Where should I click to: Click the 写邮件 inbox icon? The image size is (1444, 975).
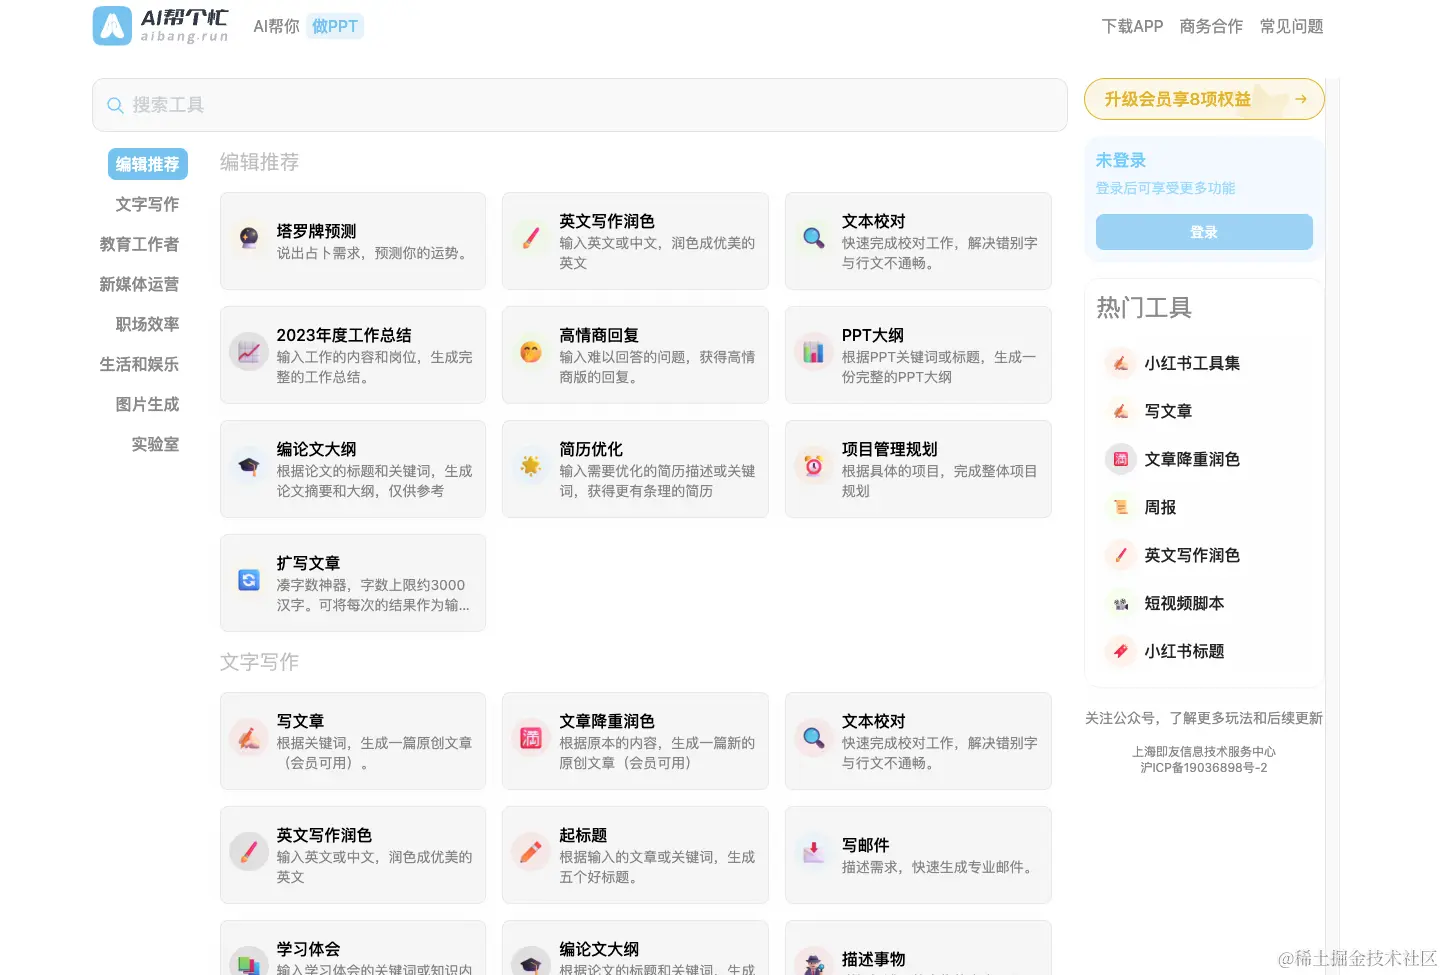tap(814, 852)
